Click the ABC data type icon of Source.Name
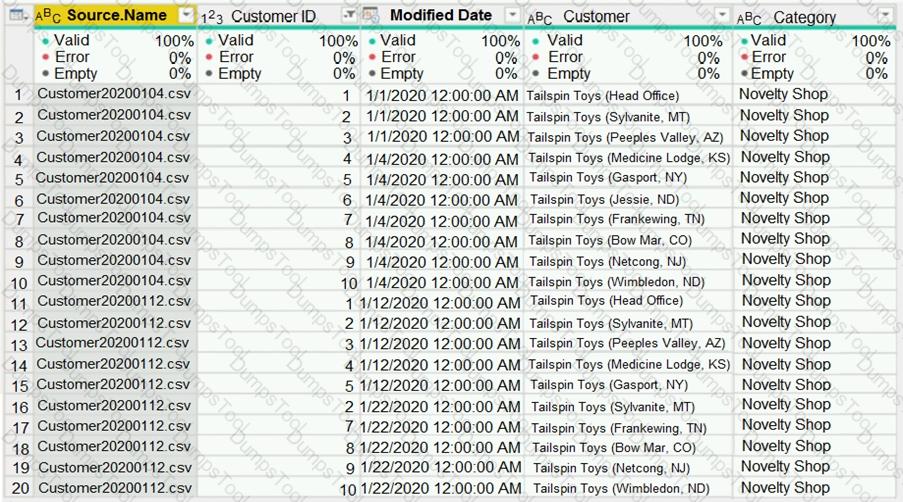The height and width of the screenshot is (502, 903). (48, 16)
